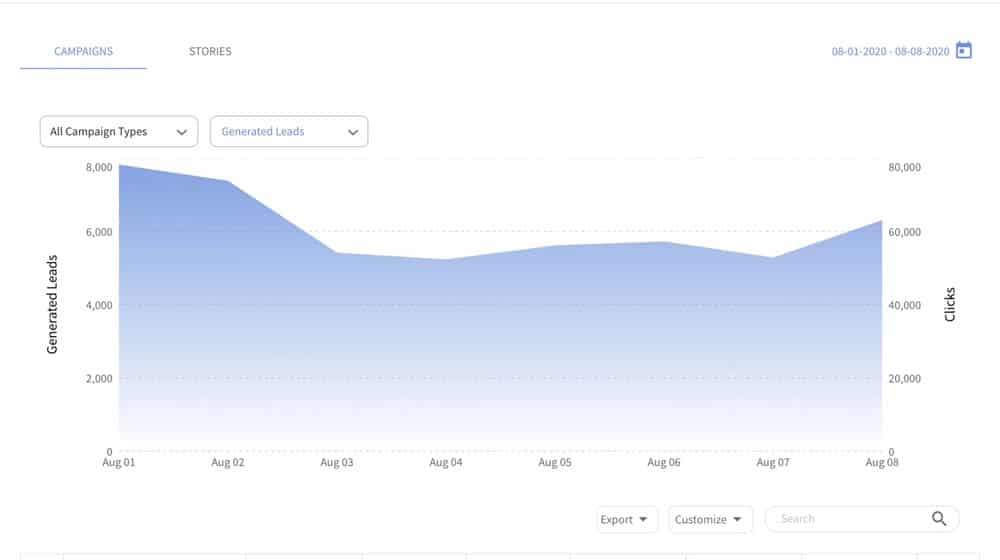The height and width of the screenshot is (560, 1000).
Task: Click the Aug 03 data point on the chart
Action: (x=337, y=253)
